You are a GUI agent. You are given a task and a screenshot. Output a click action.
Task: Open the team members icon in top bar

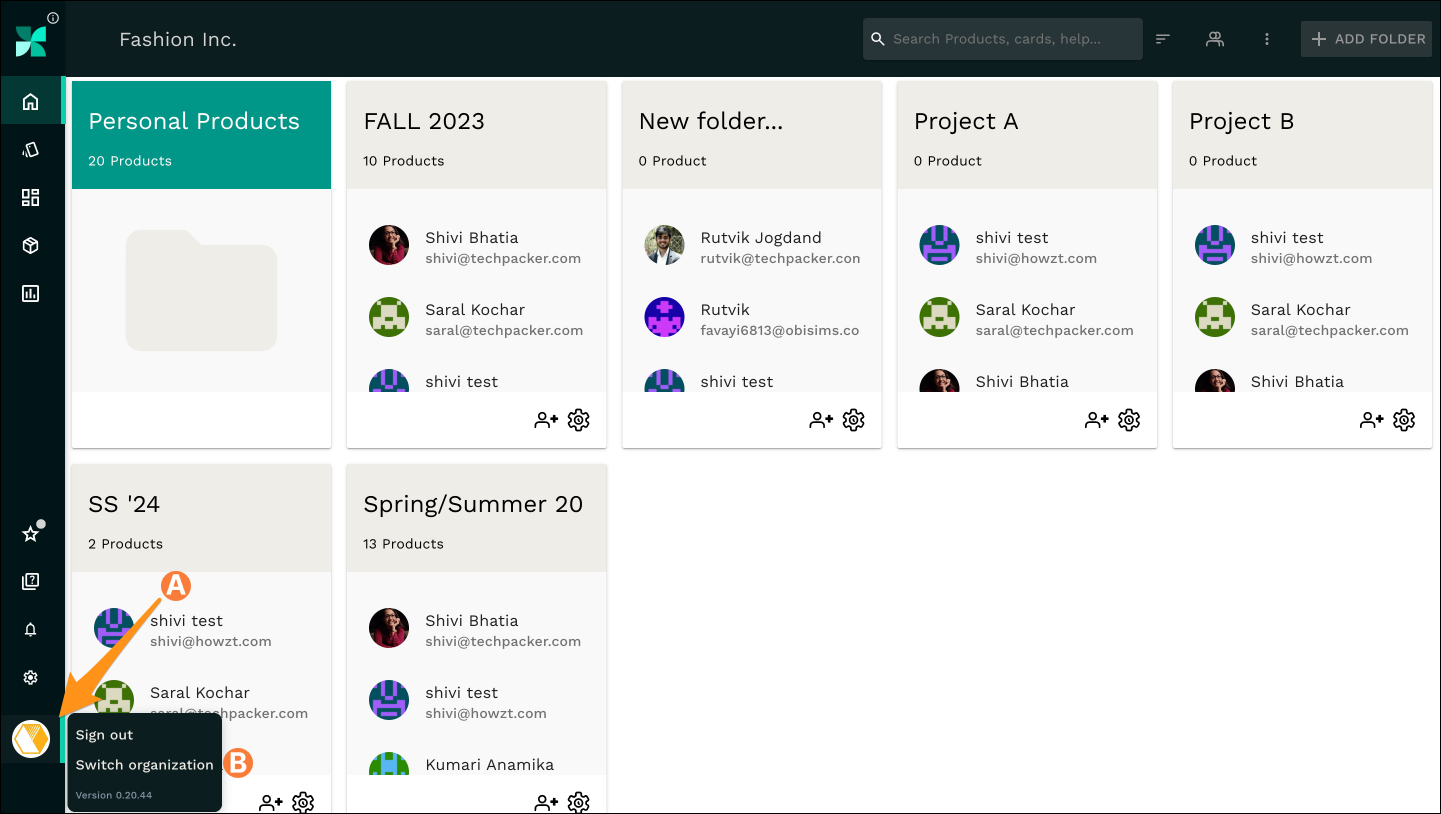pyautogui.click(x=1215, y=39)
